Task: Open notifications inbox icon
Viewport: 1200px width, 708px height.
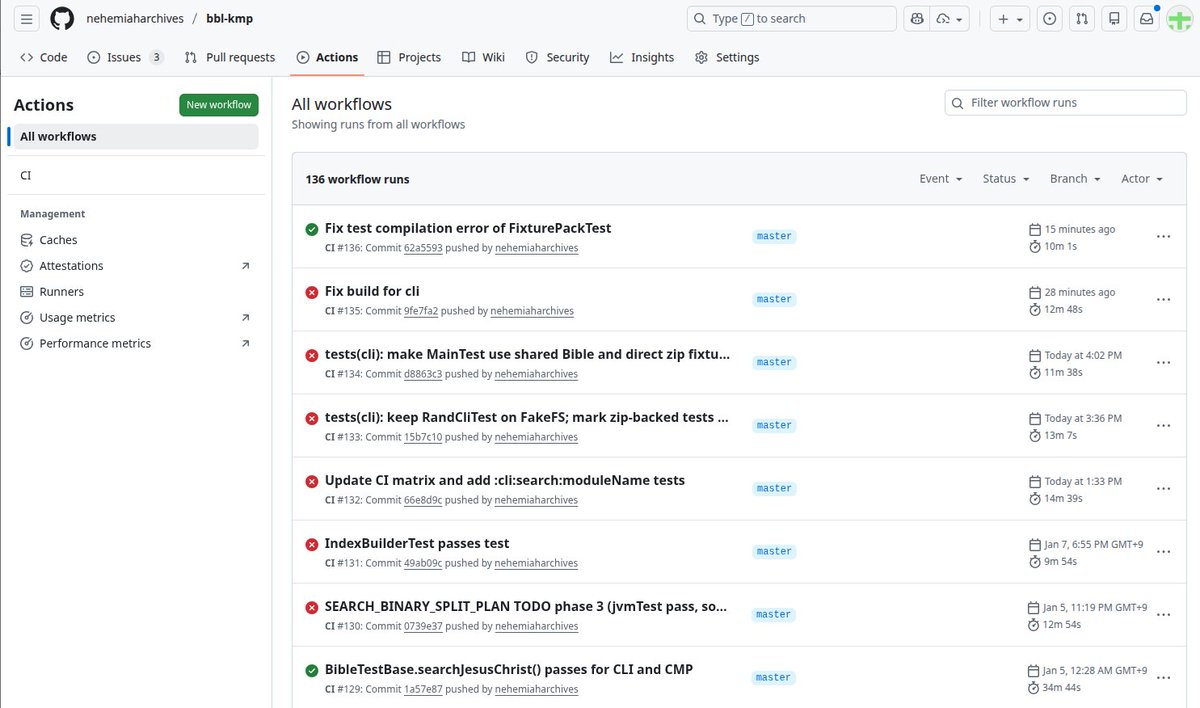Action: (x=1147, y=19)
